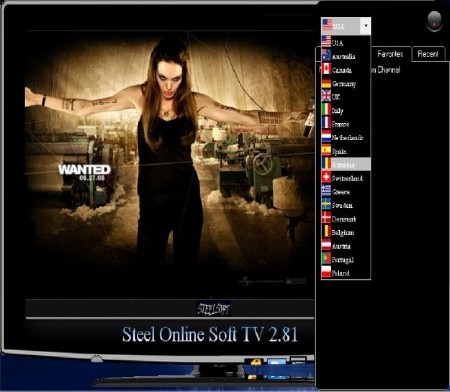Viewport: 450px width, 392px height.
Task: Pick Canada from the country list
Action: pos(346,70)
